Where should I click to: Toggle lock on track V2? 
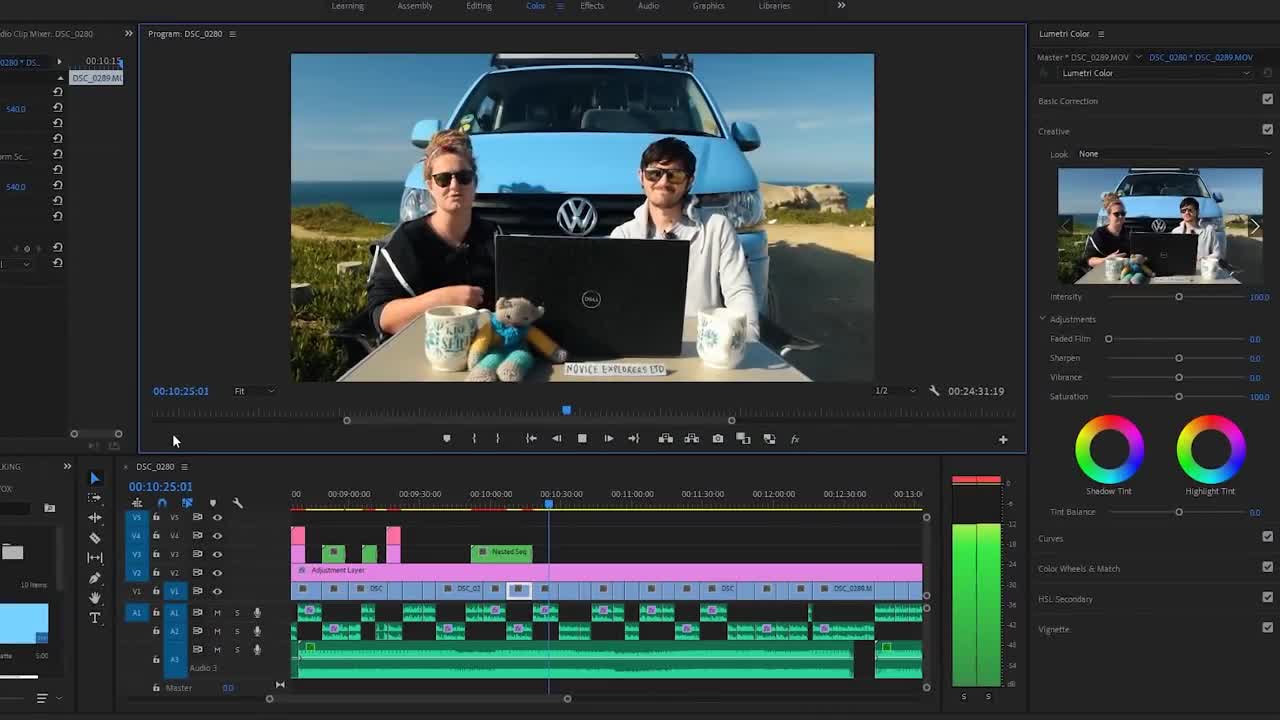[x=156, y=572]
